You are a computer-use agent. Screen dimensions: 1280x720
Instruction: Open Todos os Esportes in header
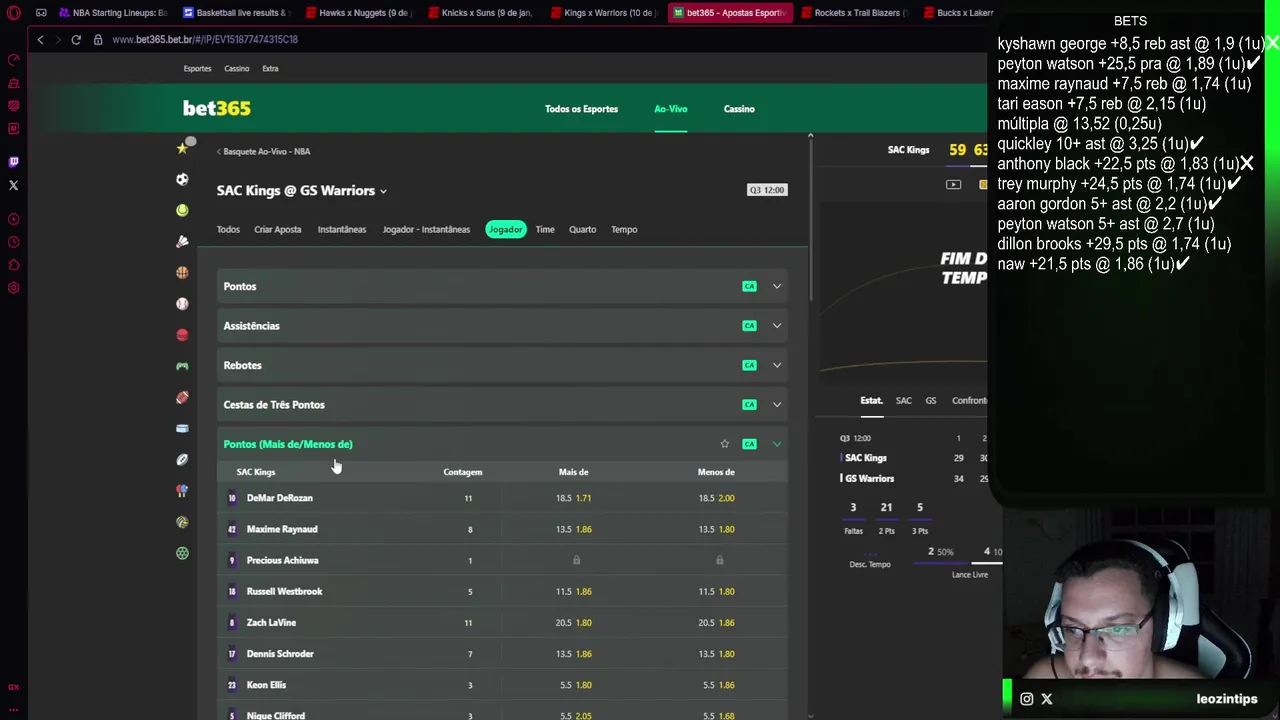click(x=581, y=109)
